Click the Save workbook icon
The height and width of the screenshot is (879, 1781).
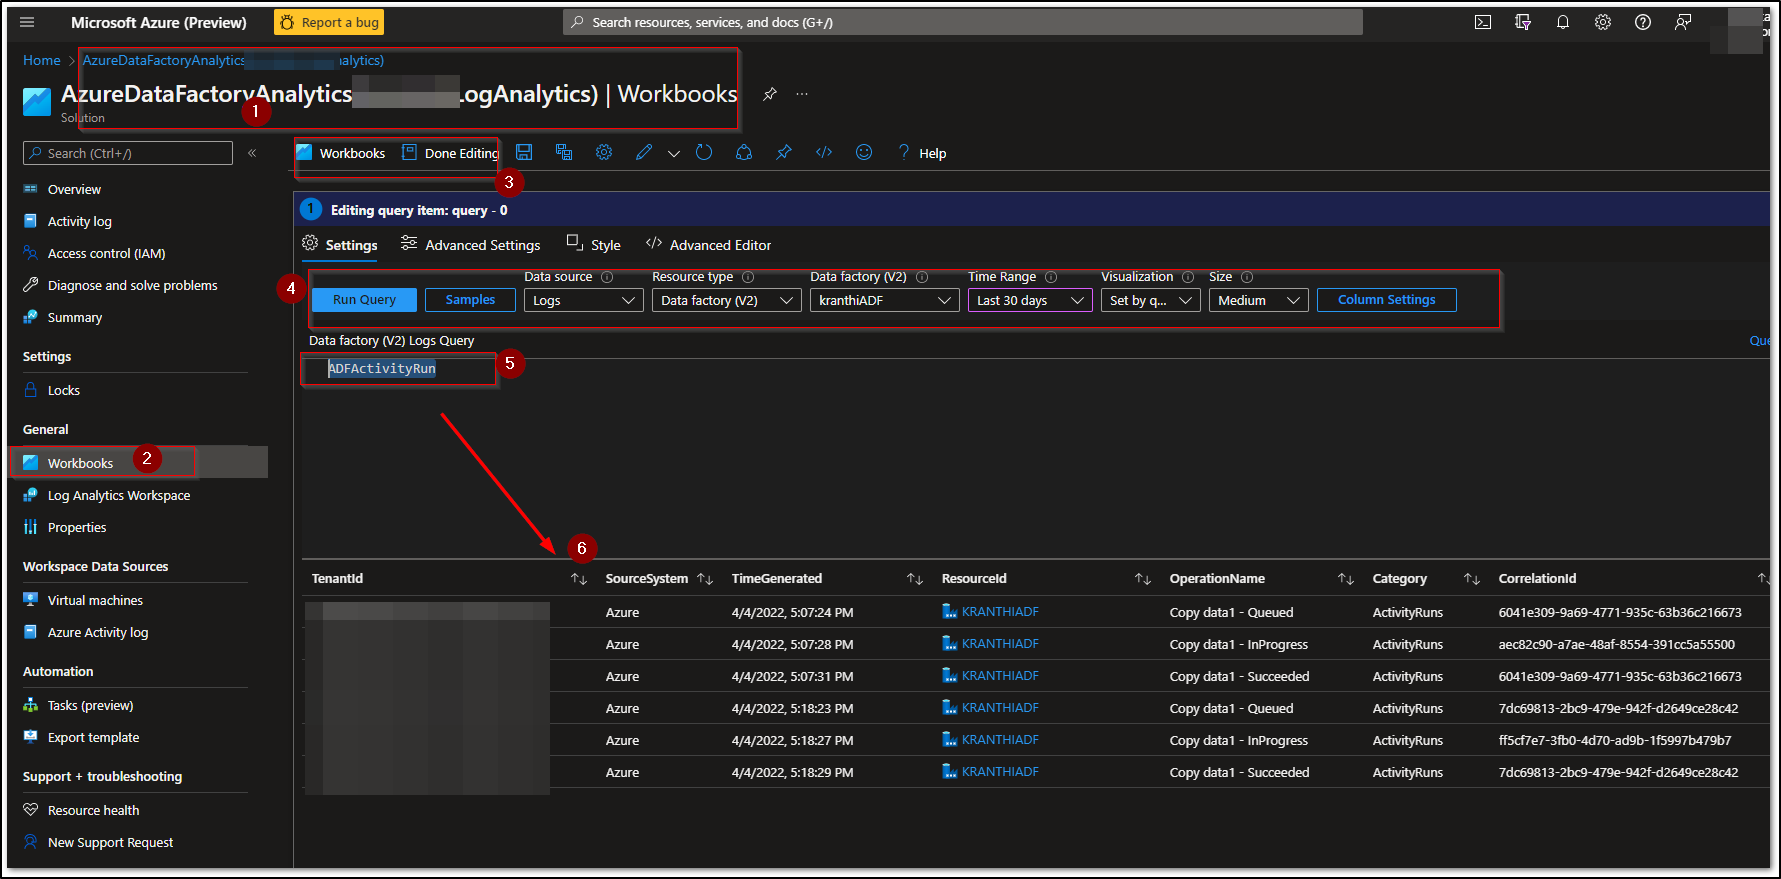(x=524, y=152)
